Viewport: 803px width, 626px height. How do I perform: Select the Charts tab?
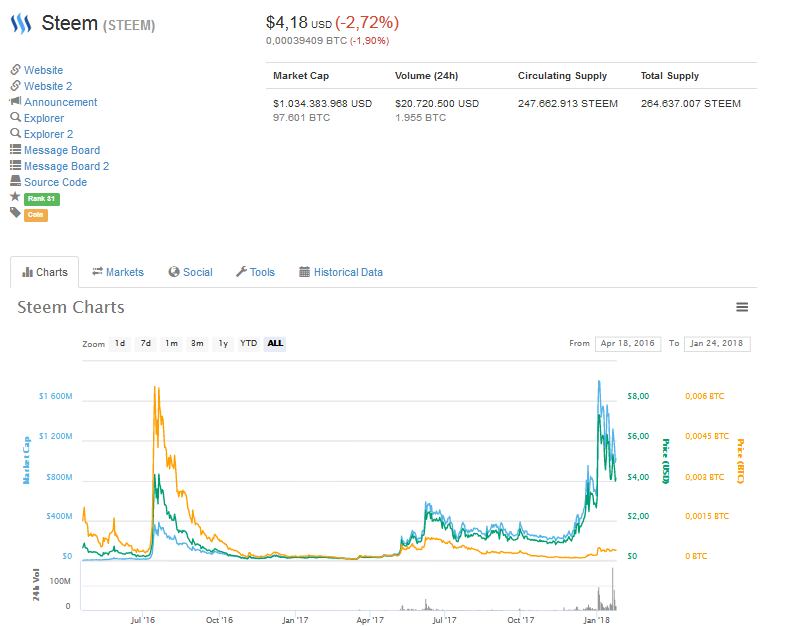45,272
